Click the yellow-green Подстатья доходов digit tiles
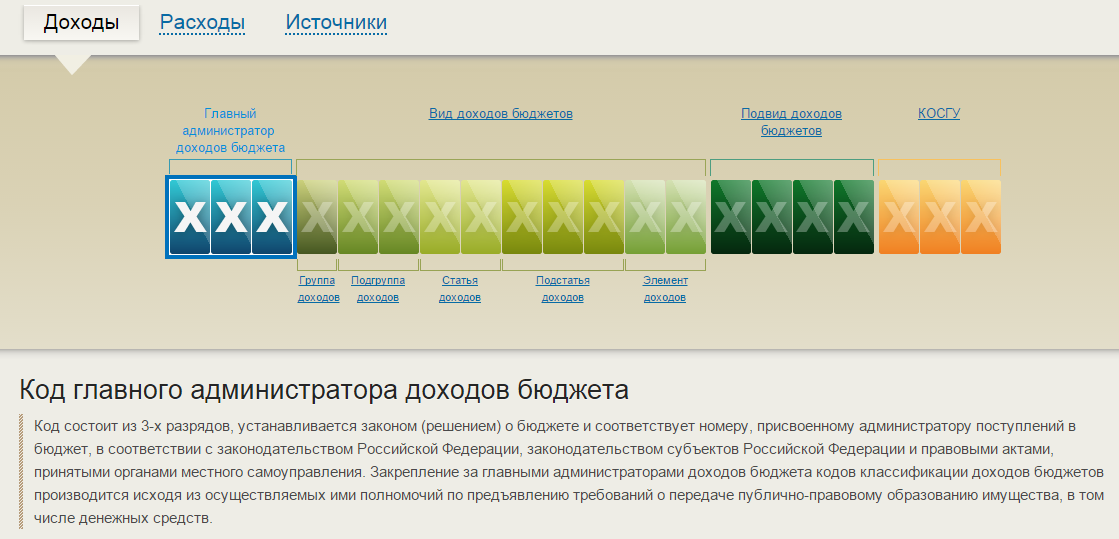Screen dimensions: 1119x539 (x=562, y=217)
